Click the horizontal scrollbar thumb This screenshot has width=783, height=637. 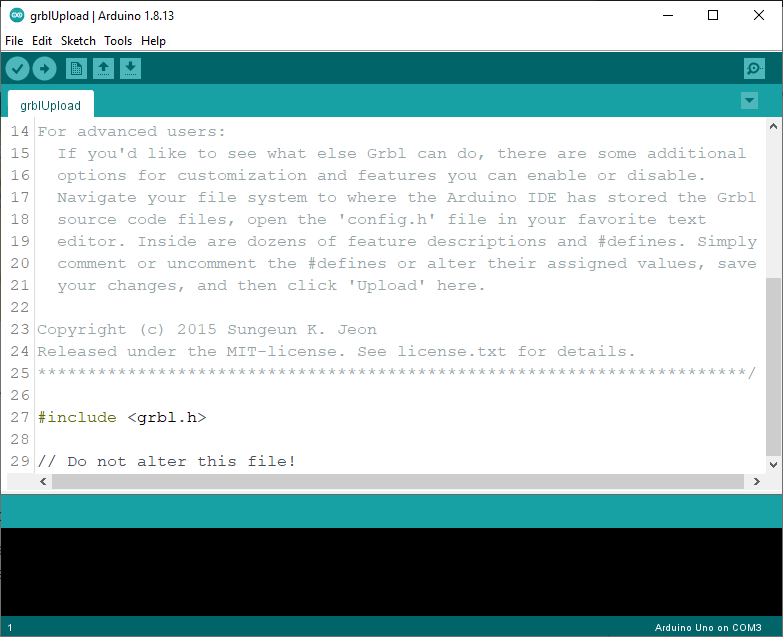(398, 481)
